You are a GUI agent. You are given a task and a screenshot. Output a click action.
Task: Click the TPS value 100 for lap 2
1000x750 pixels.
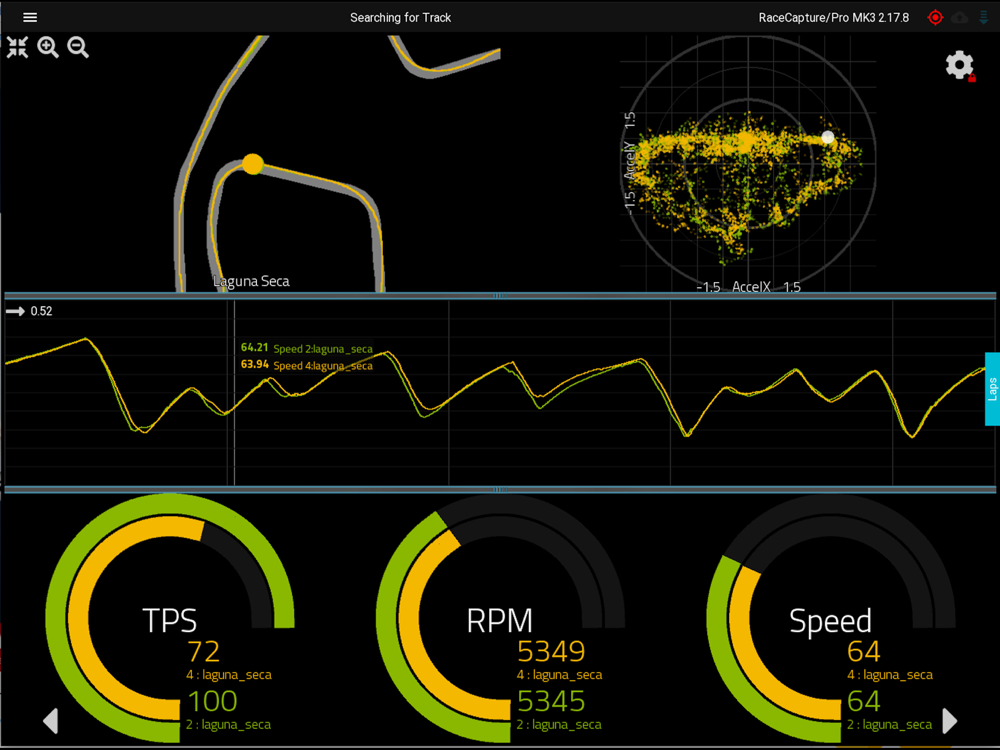tap(212, 701)
